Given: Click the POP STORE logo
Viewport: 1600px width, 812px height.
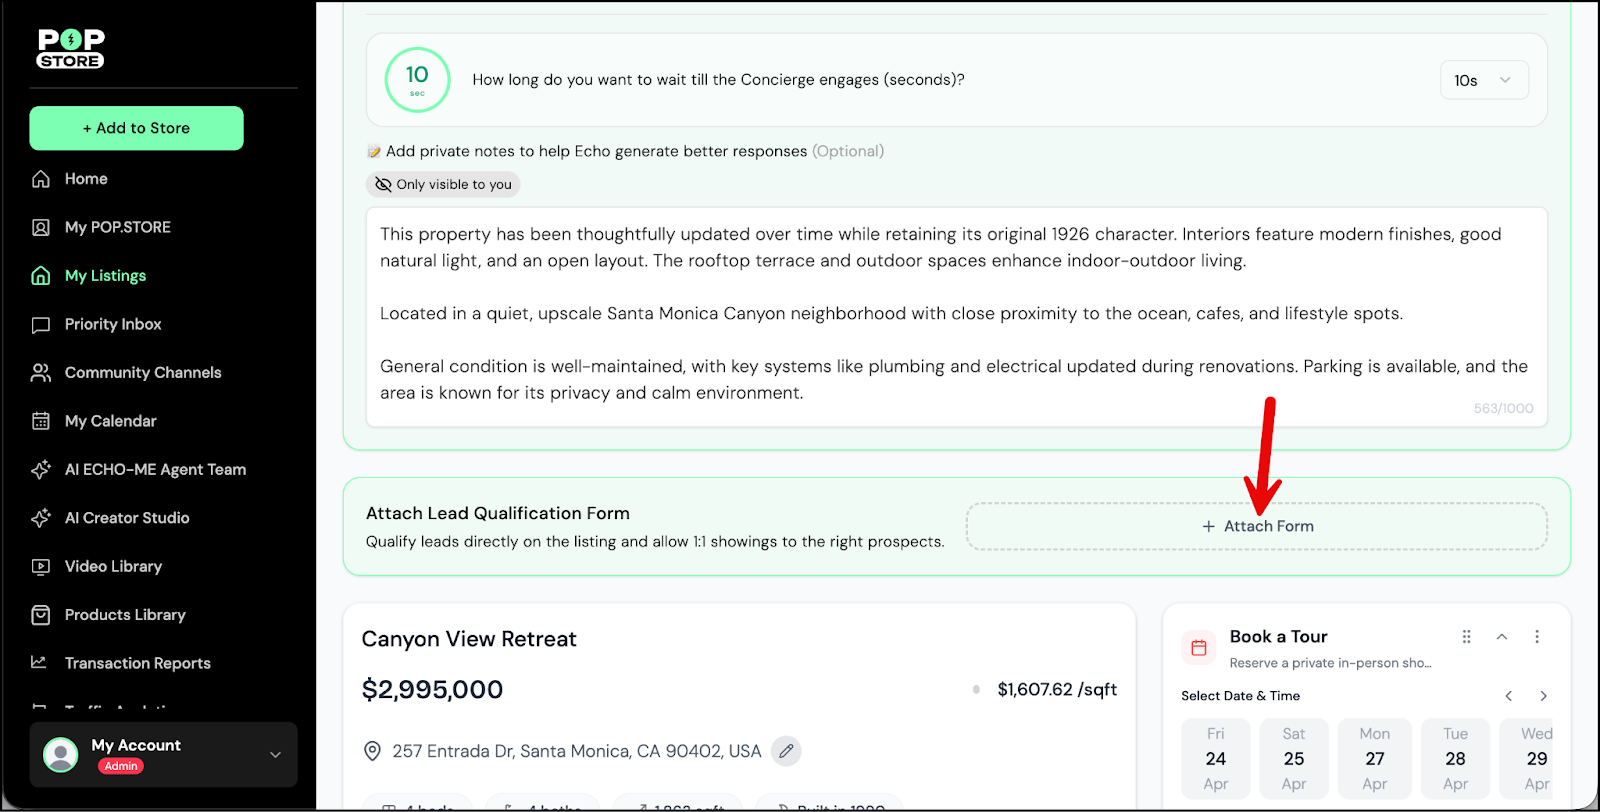Looking at the screenshot, I should click(70, 48).
